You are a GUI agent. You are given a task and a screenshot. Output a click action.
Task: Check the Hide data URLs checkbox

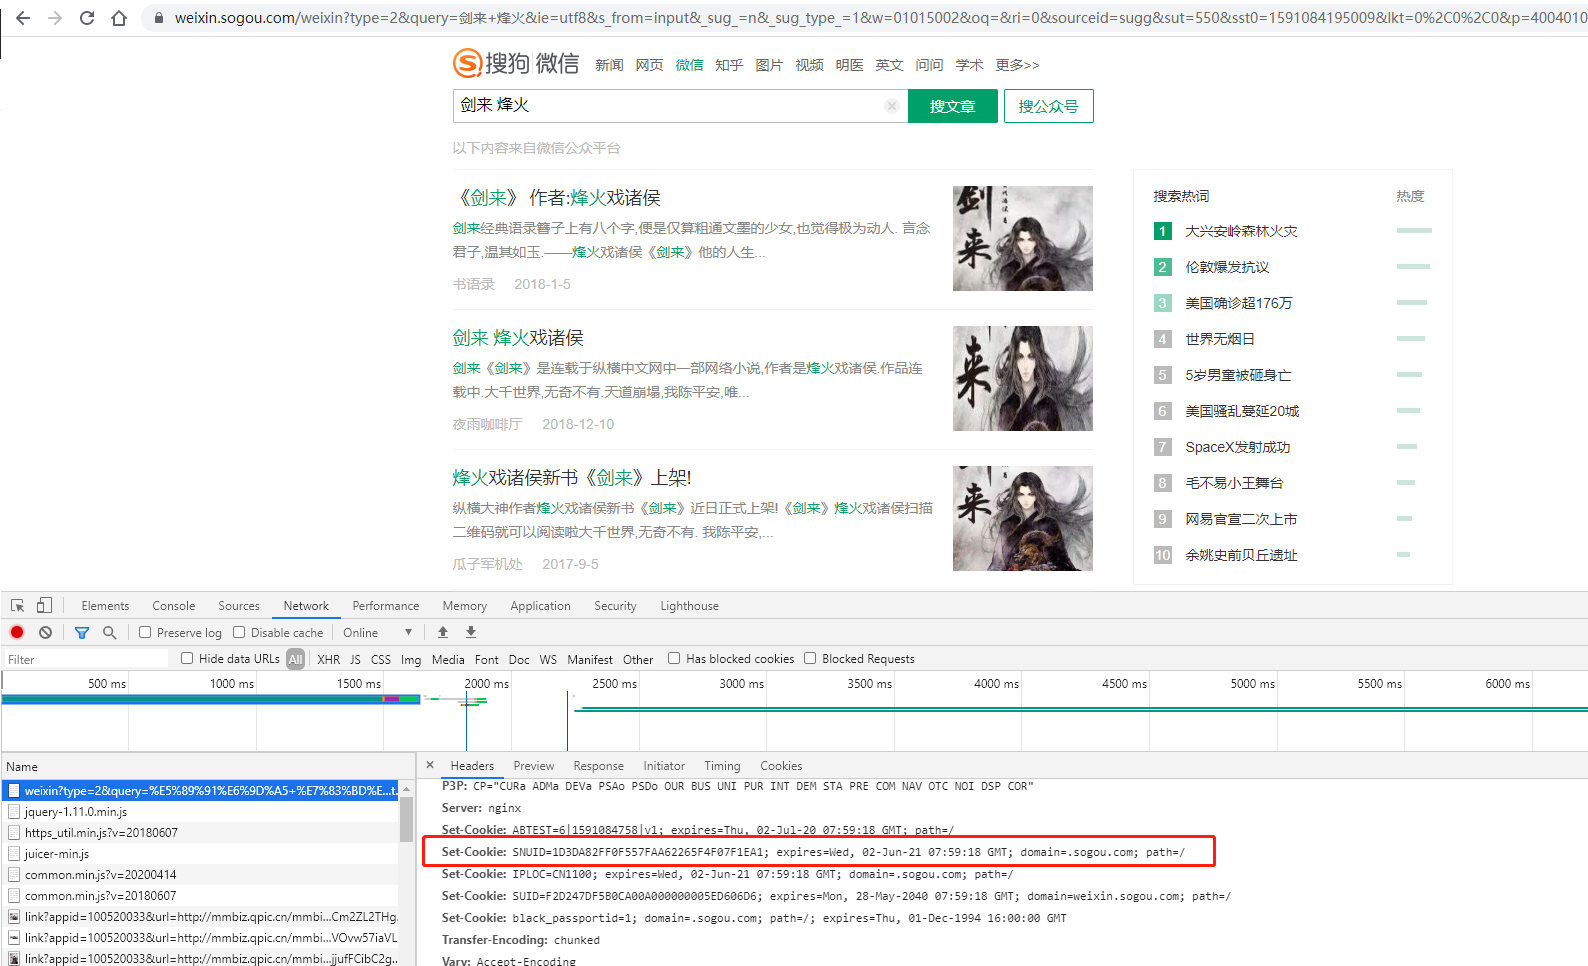pos(187,658)
